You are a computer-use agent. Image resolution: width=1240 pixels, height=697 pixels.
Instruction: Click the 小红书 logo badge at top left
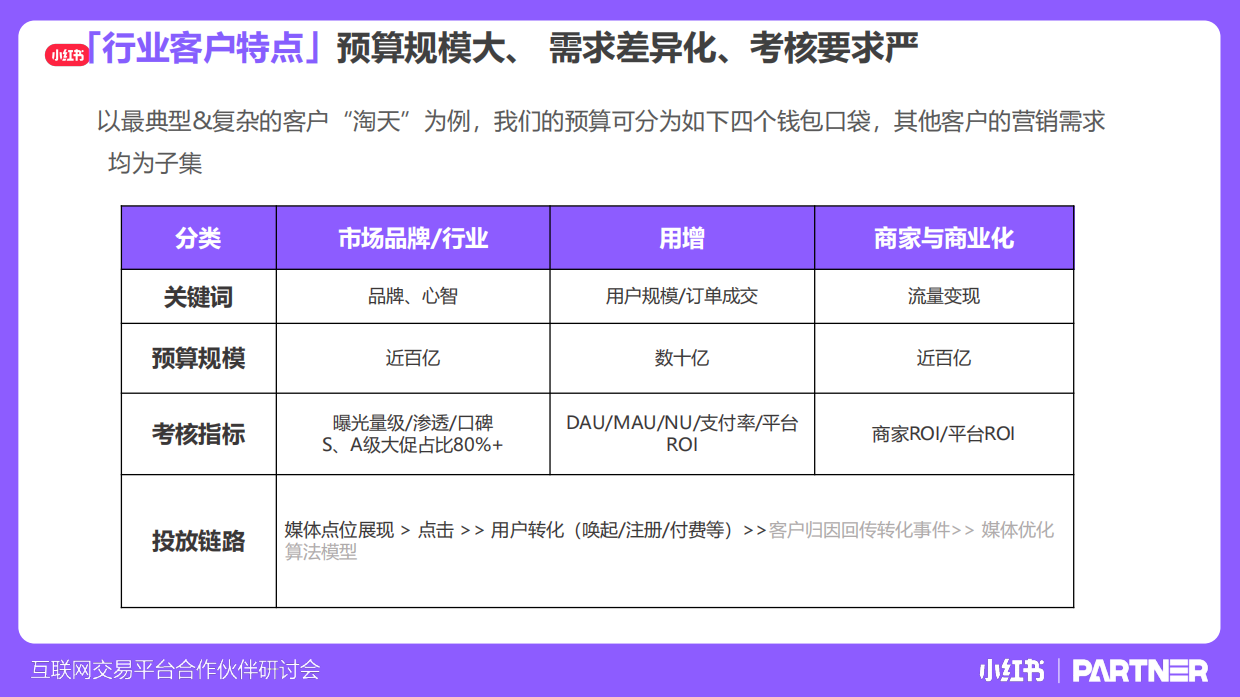66,55
